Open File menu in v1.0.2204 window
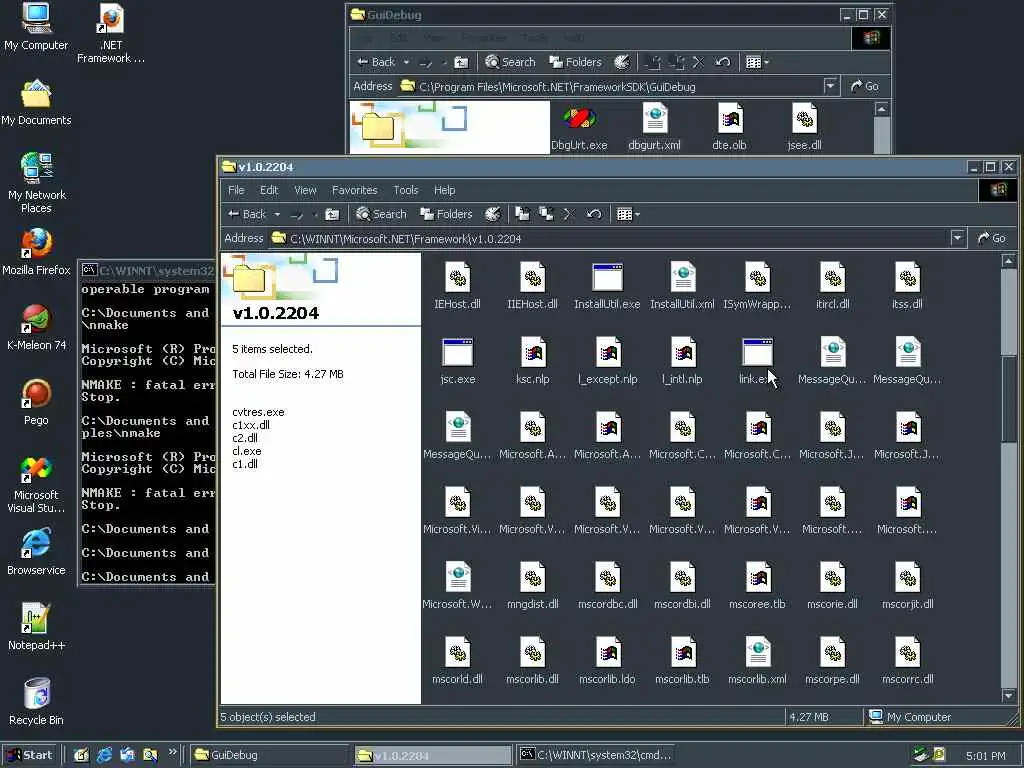Image resolution: width=1024 pixels, height=768 pixels. (236, 190)
